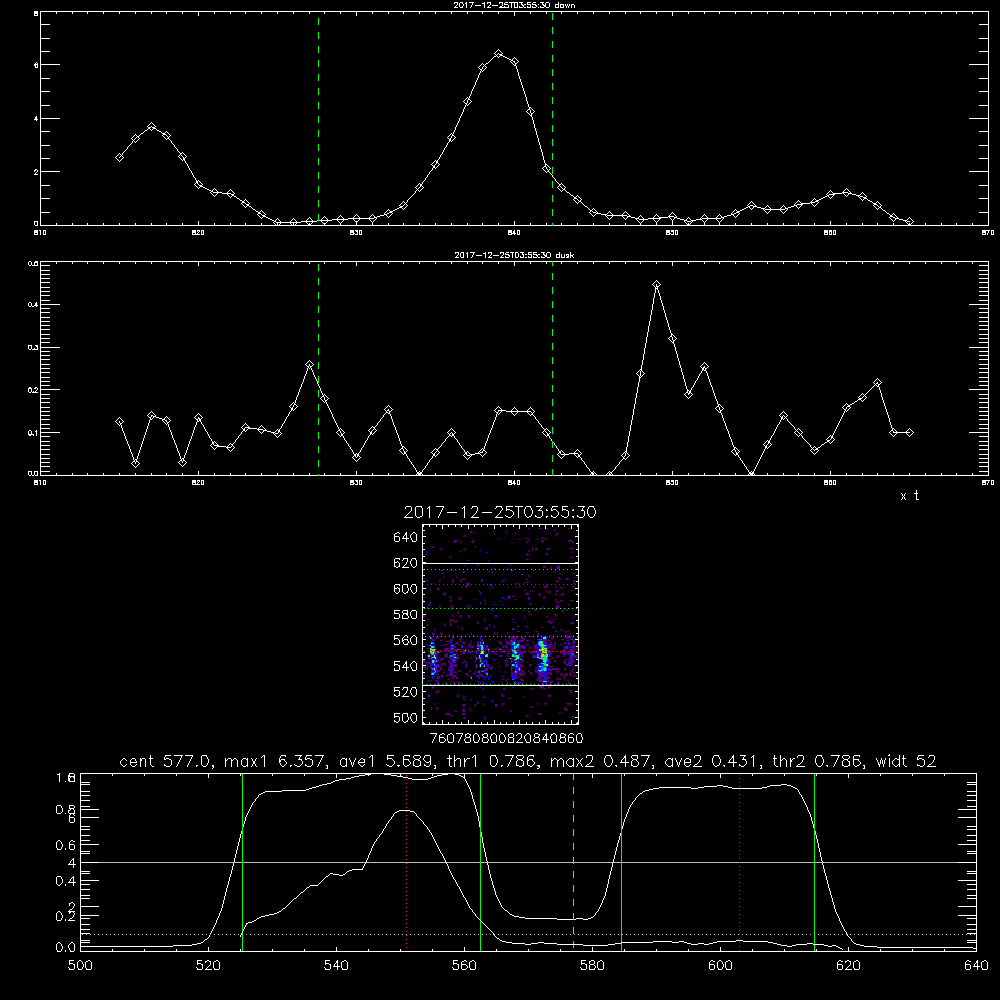Click the 'cent 577.0' statistic text
1000x1000 pixels.
pyautogui.click(x=166, y=761)
